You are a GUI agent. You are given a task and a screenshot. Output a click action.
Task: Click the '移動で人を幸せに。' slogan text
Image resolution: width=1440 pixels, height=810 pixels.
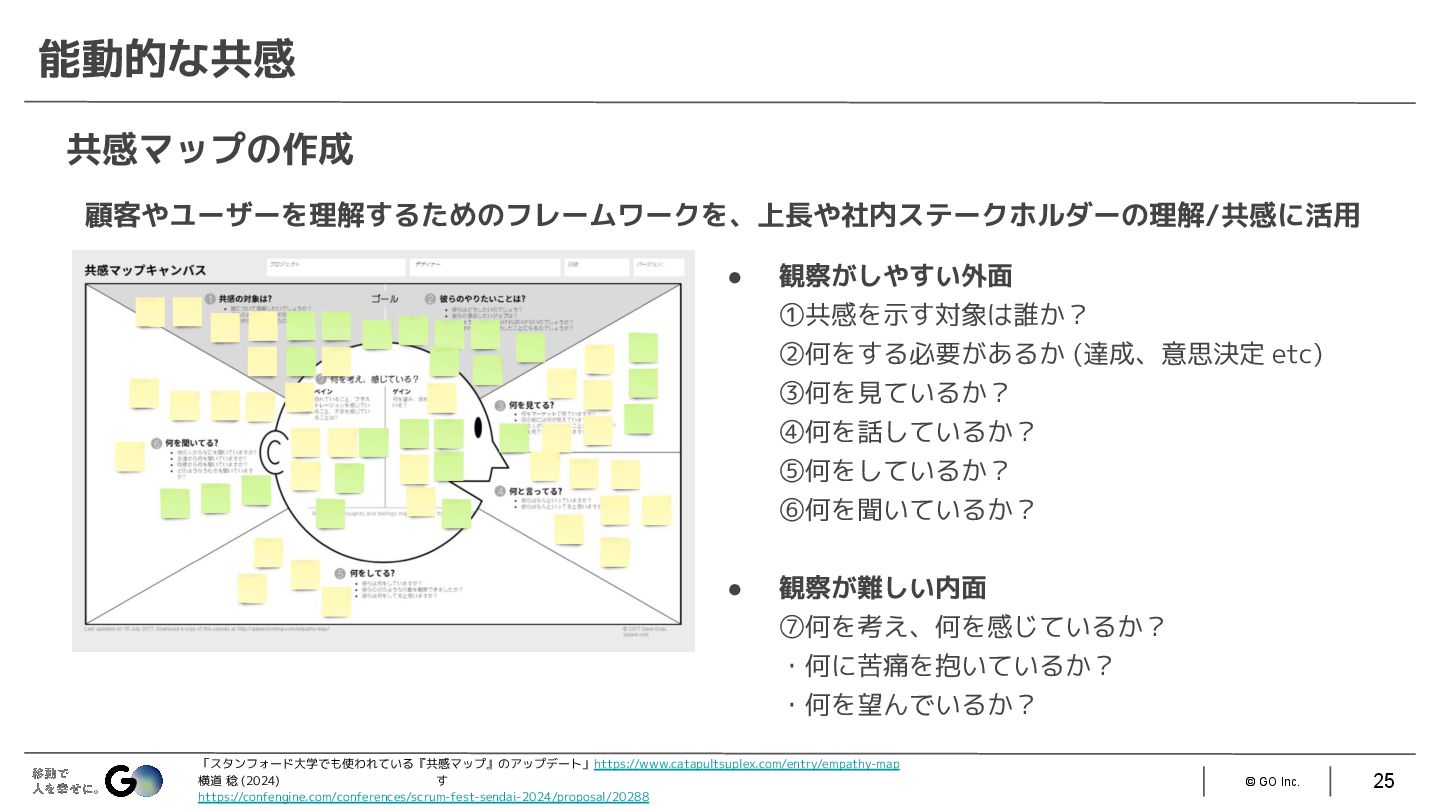click(64, 781)
